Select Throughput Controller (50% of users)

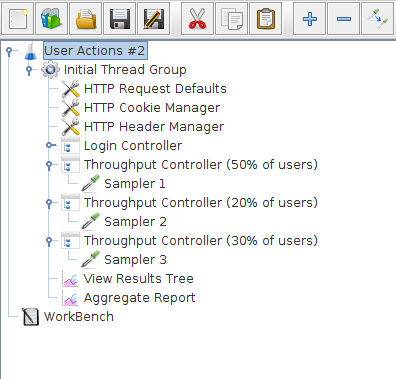point(201,165)
